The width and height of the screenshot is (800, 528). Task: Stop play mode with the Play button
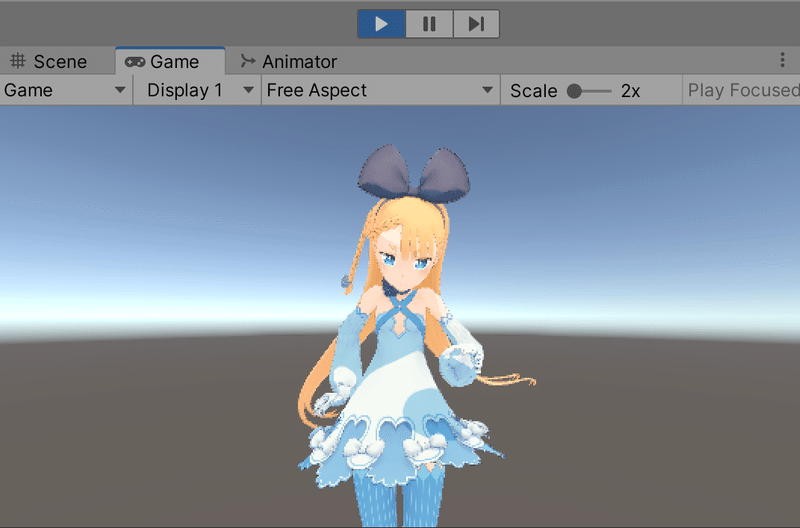pyautogui.click(x=381, y=24)
